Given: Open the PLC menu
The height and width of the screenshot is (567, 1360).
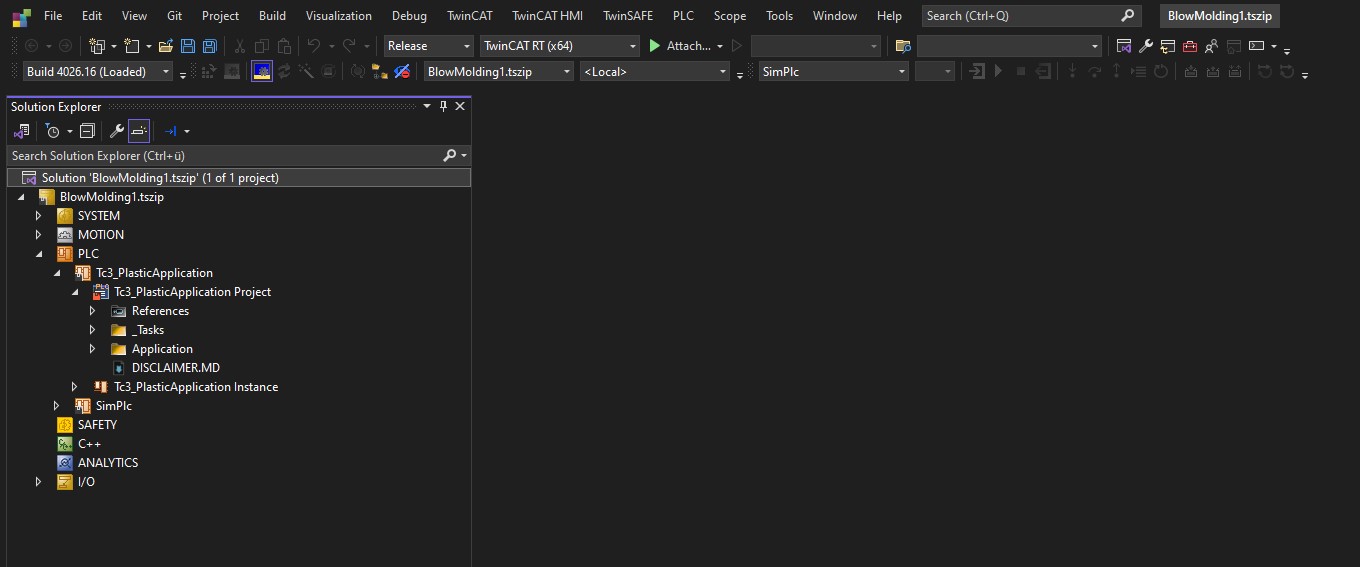Looking at the screenshot, I should 683,16.
